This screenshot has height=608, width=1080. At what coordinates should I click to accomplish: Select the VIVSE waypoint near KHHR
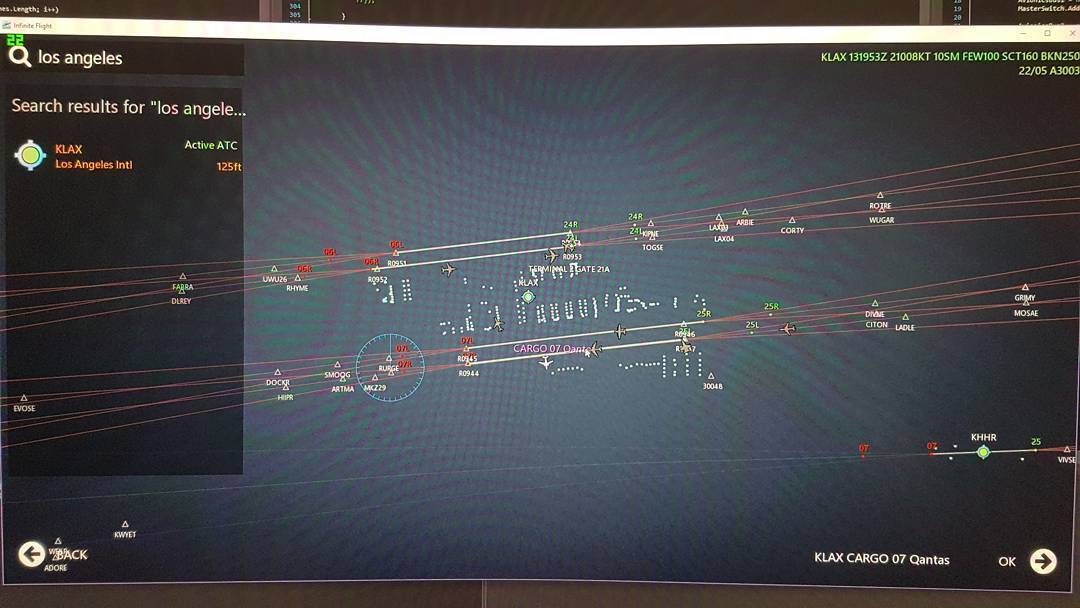tap(1067, 454)
